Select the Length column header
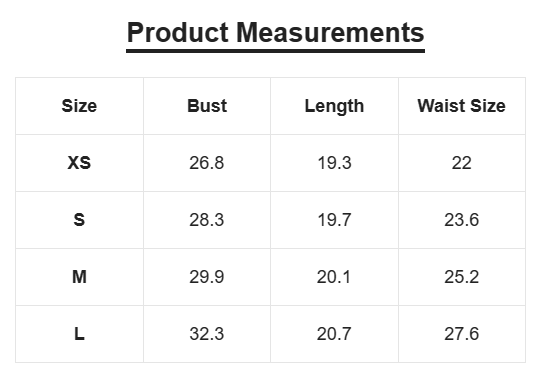 334,106
